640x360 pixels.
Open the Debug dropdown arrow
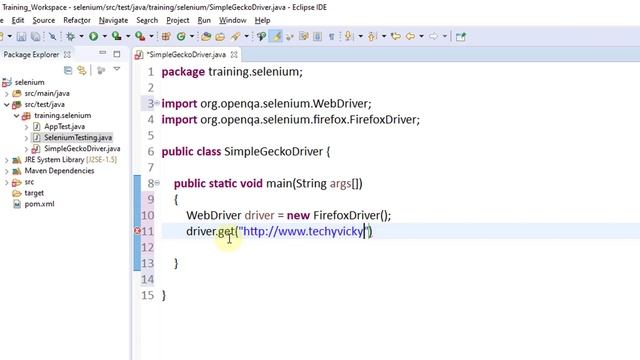(81, 37)
